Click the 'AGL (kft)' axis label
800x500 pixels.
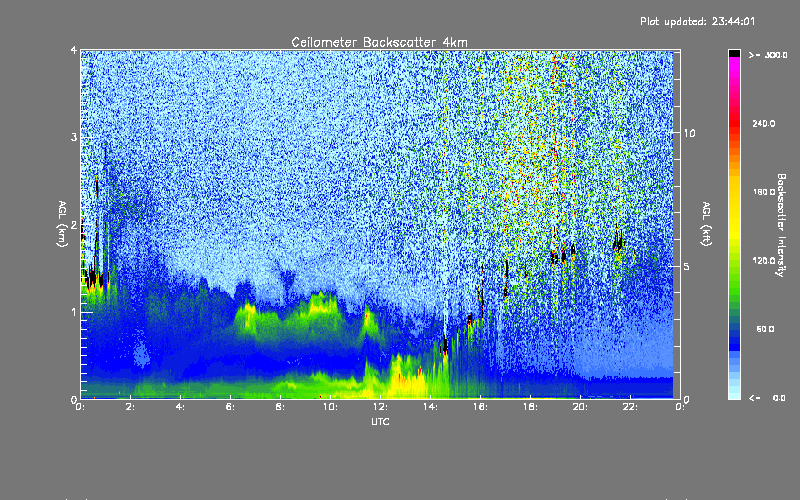[x=706, y=224]
